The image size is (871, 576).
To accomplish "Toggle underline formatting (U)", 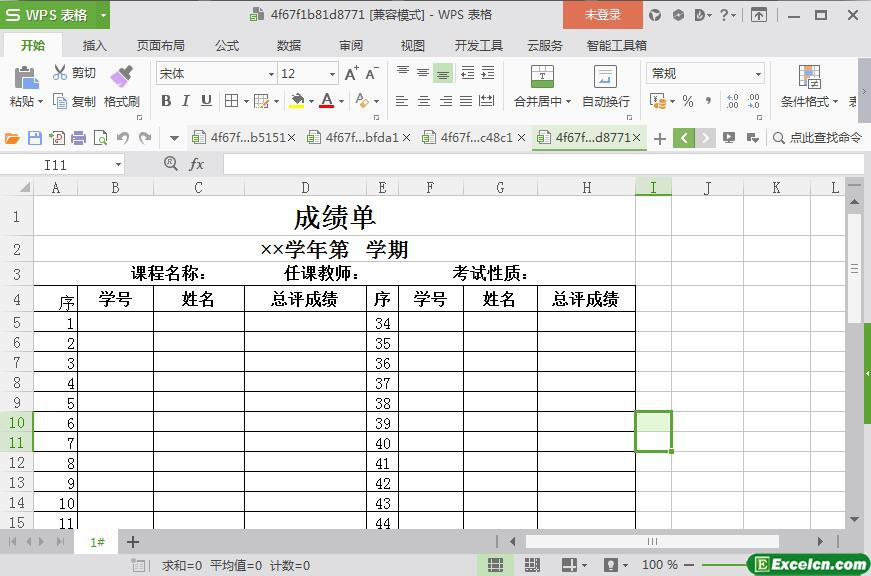I will point(206,101).
